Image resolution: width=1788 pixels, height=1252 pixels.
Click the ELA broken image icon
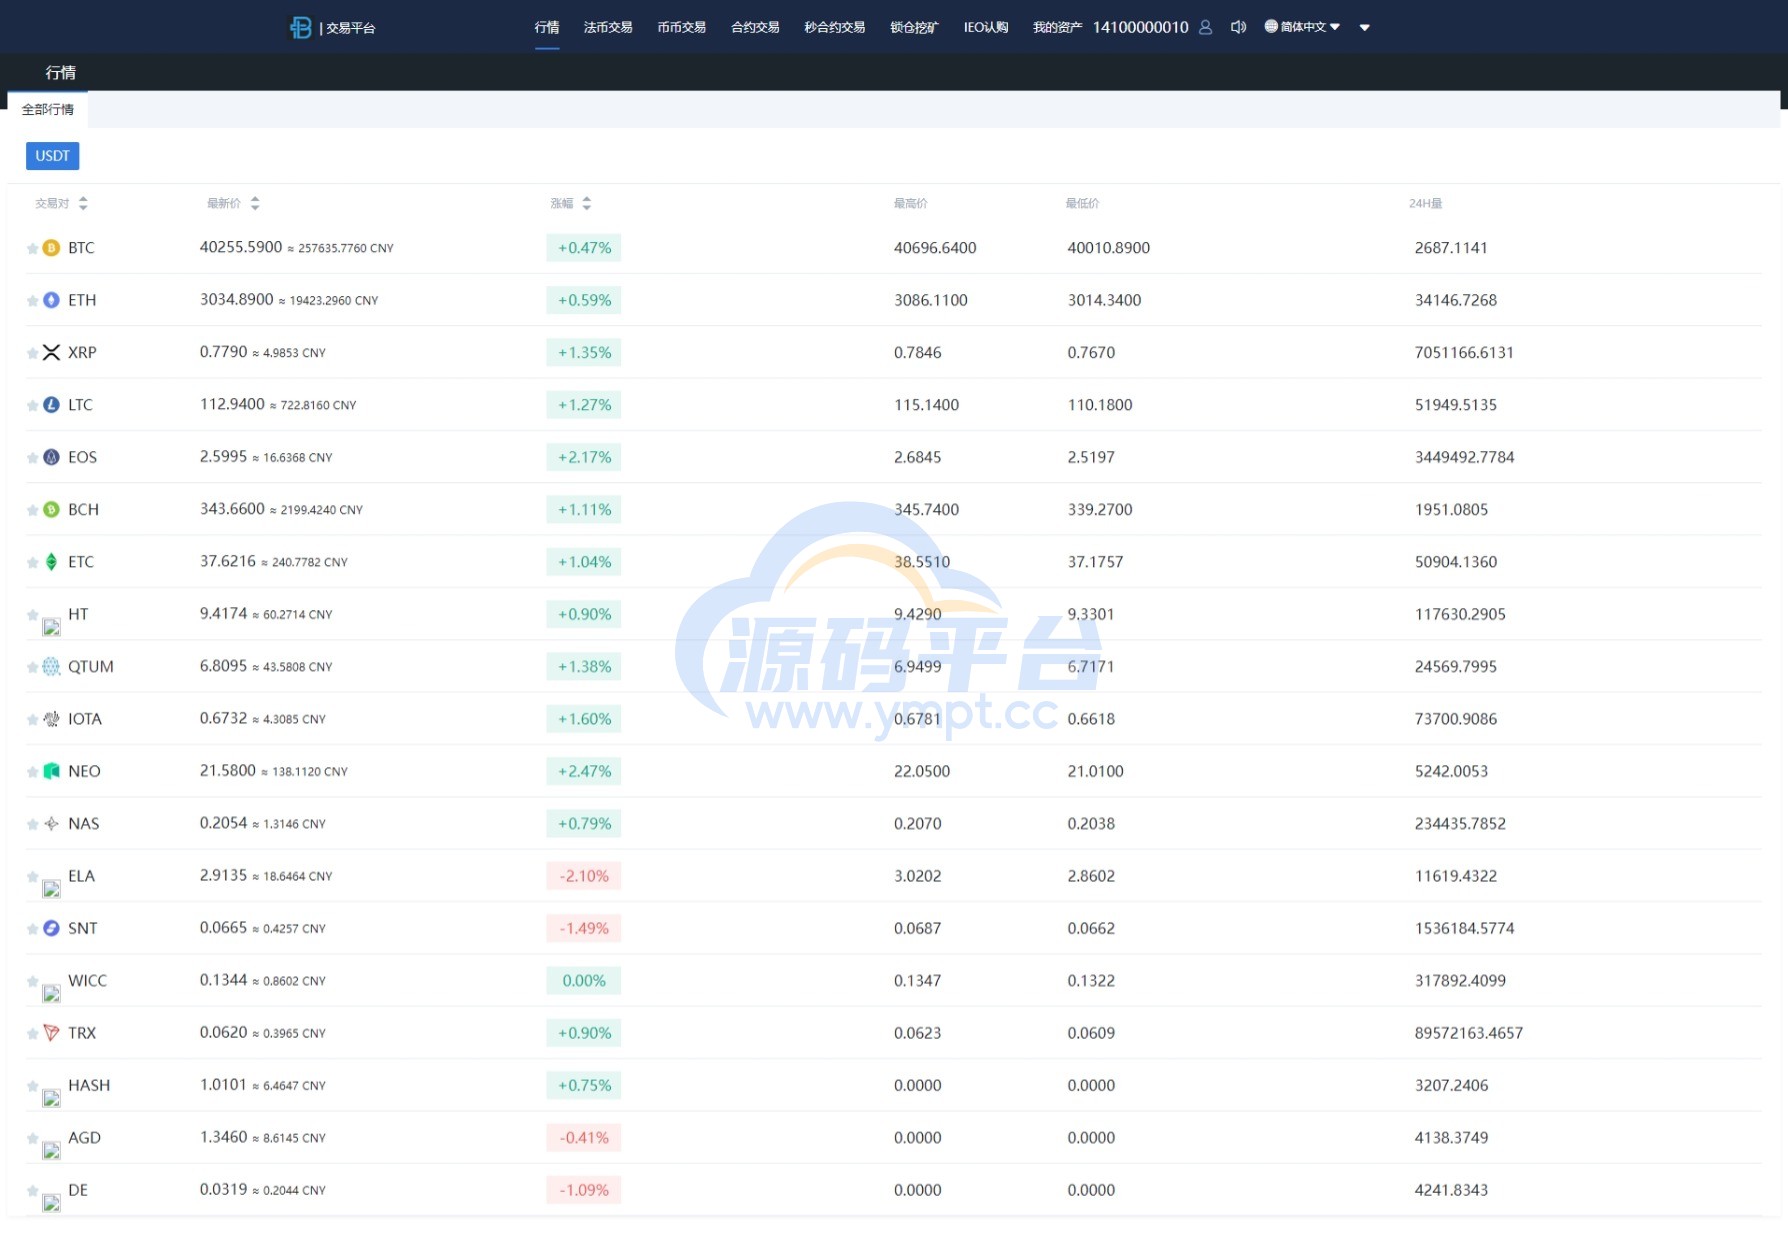51,889
